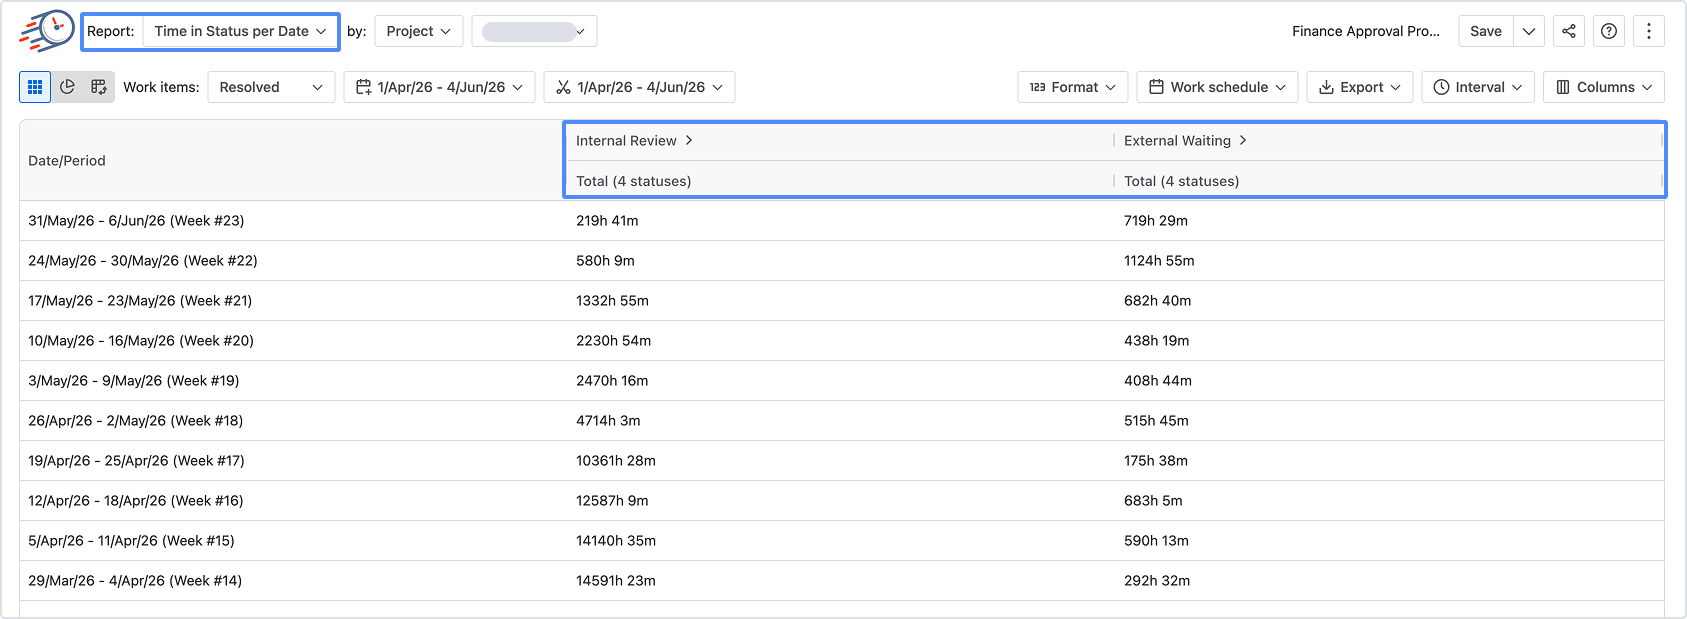Click the Date/Period column header
This screenshot has width=1687, height=619.
67,161
